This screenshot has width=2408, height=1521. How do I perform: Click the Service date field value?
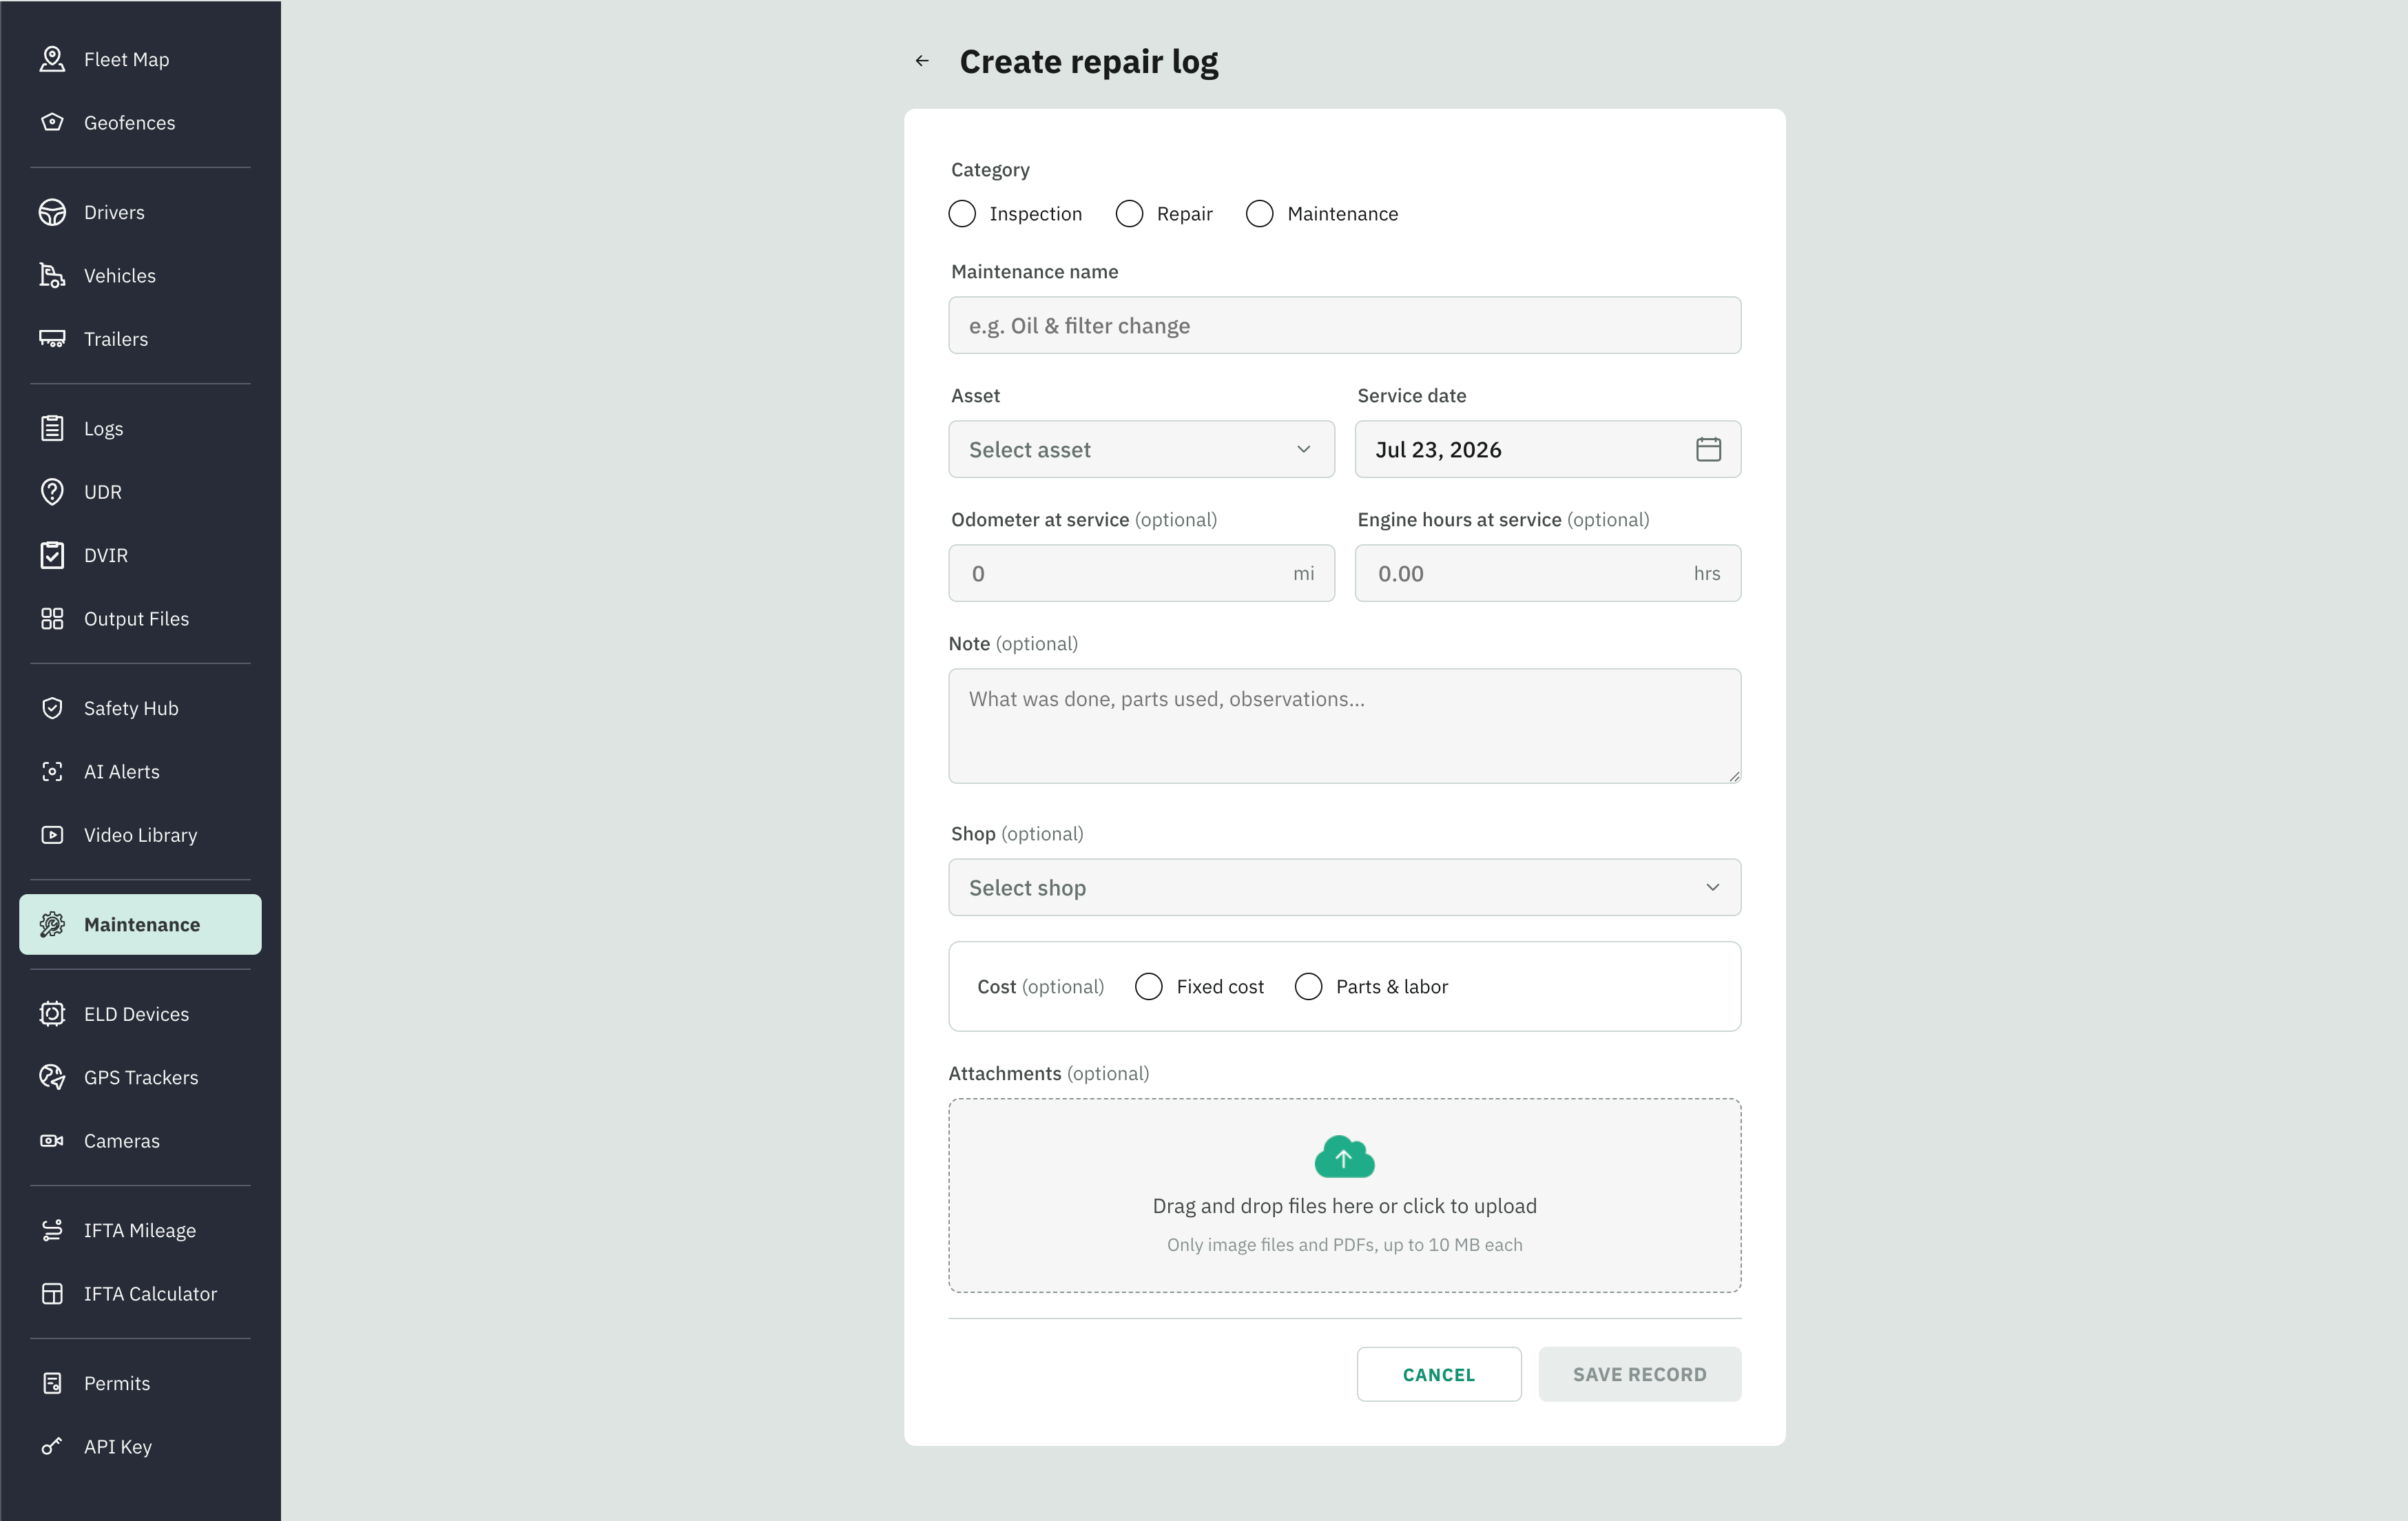click(x=1438, y=450)
